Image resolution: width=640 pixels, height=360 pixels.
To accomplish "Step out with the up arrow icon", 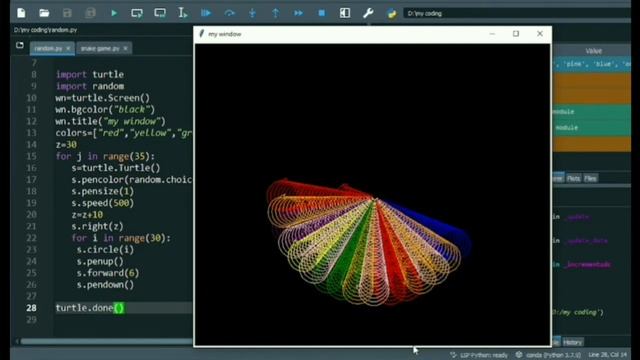I will point(276,13).
